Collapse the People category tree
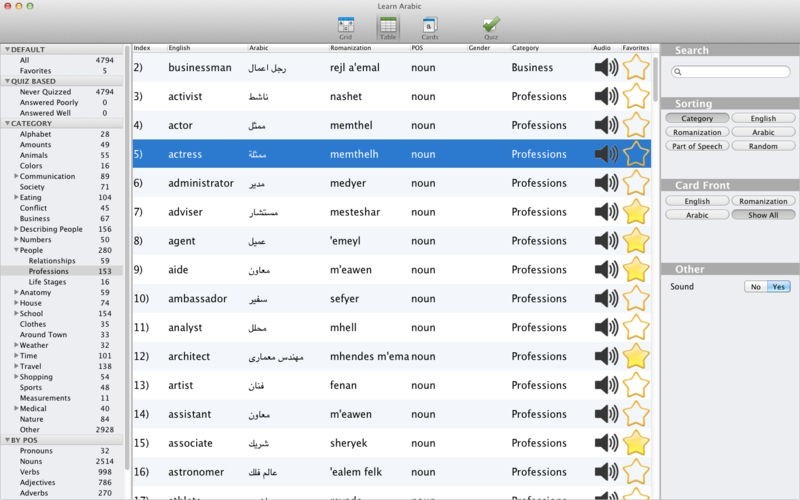 [17, 251]
